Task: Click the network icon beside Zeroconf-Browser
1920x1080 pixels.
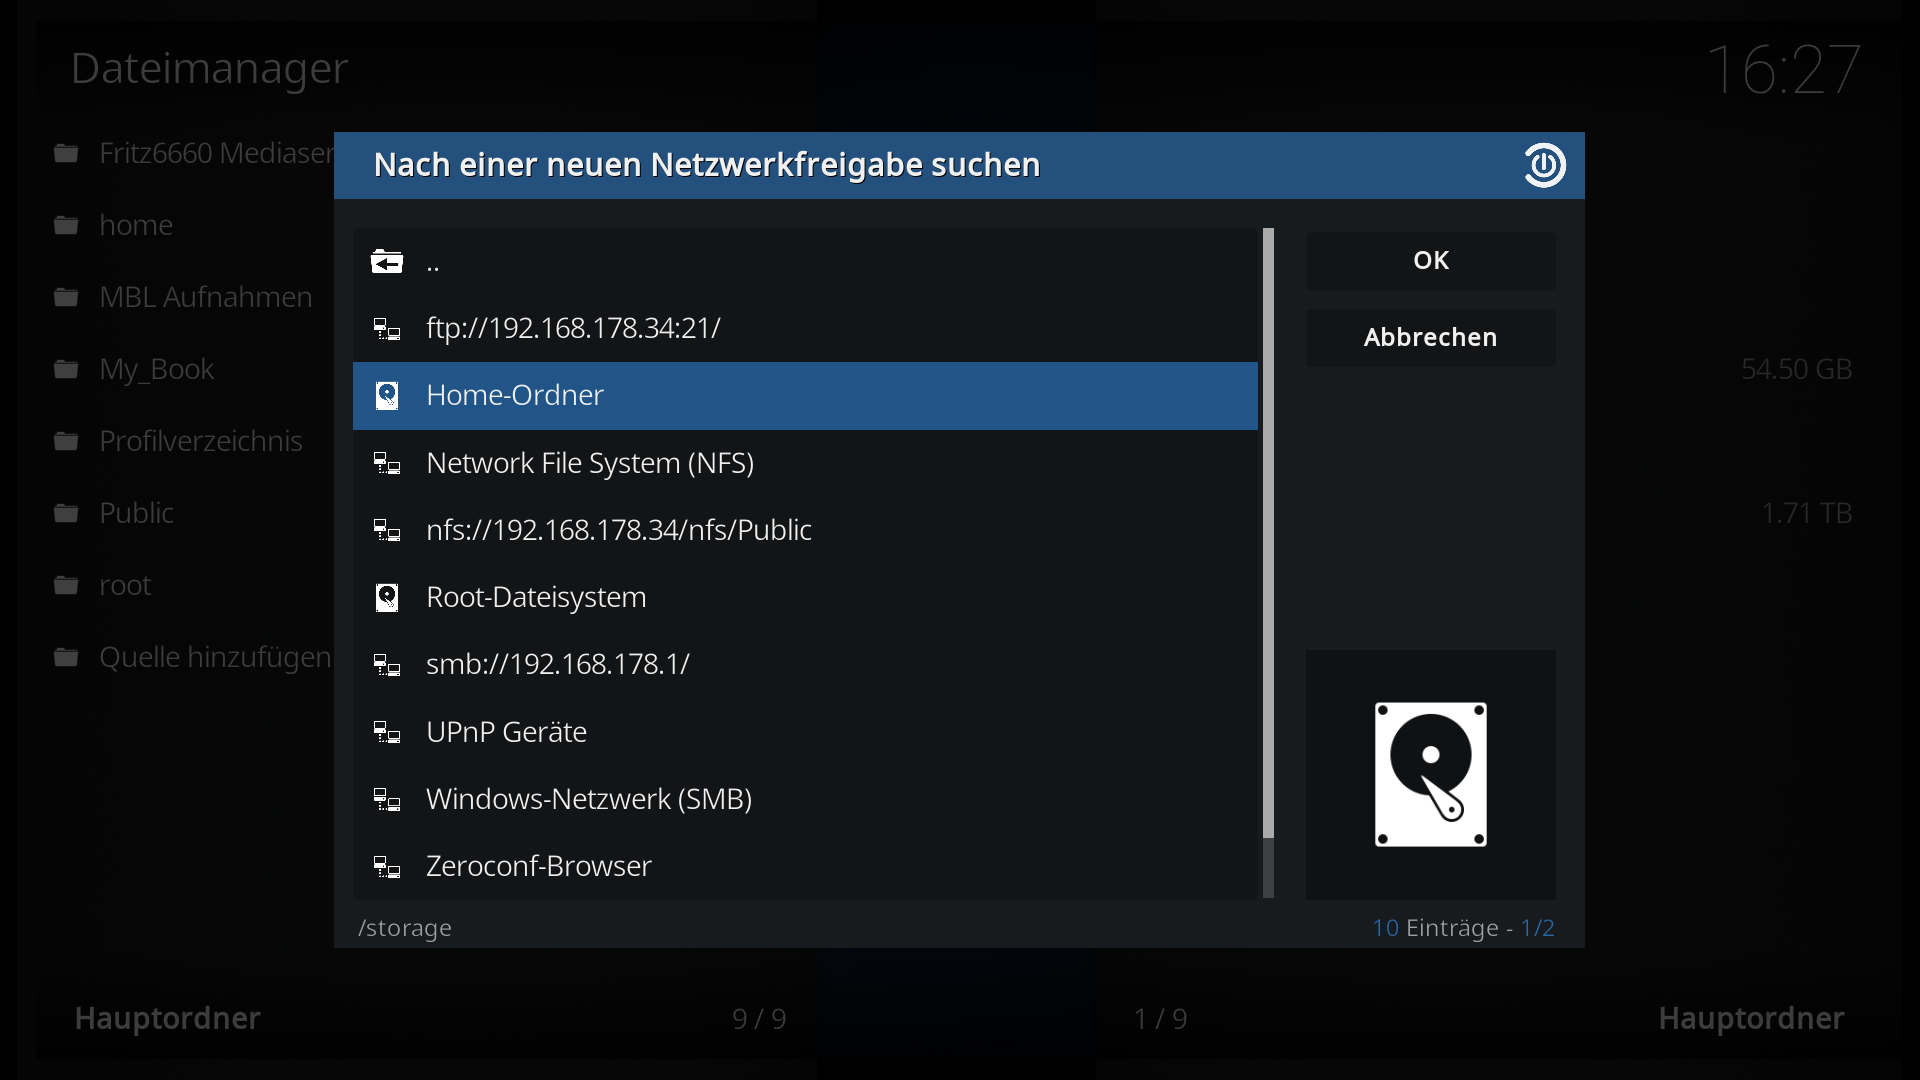Action: [x=387, y=867]
